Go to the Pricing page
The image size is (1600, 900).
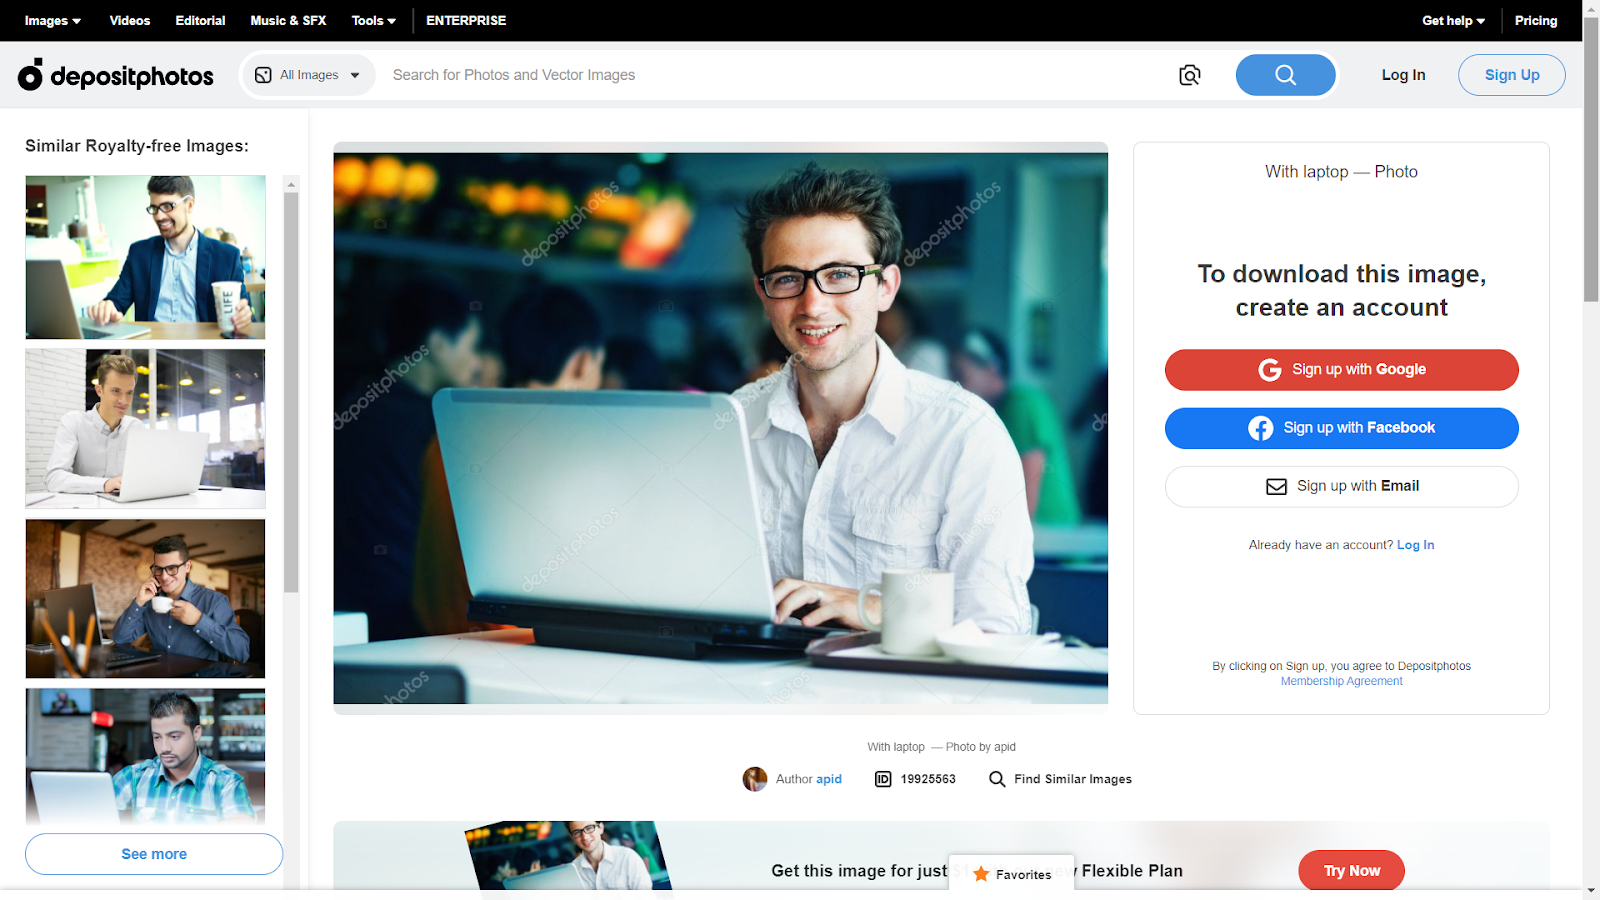(x=1536, y=20)
